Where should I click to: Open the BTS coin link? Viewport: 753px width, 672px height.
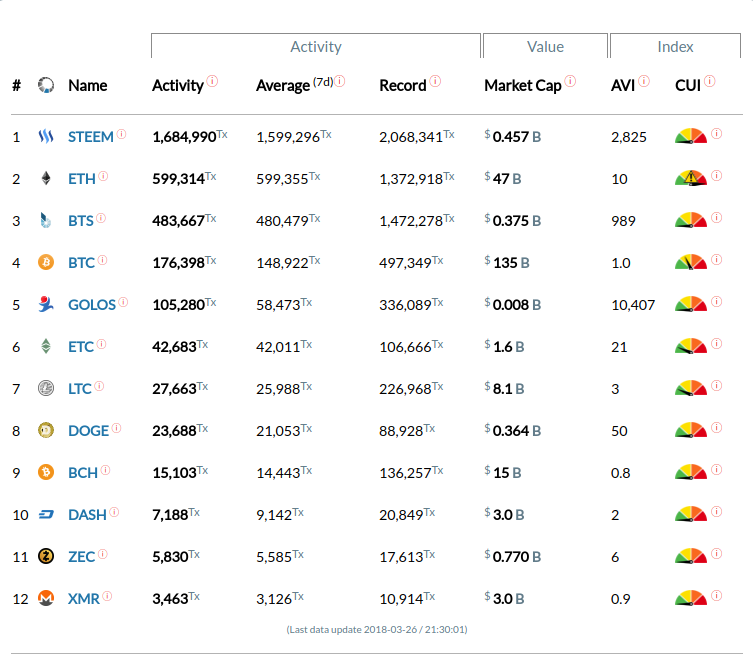click(81, 221)
